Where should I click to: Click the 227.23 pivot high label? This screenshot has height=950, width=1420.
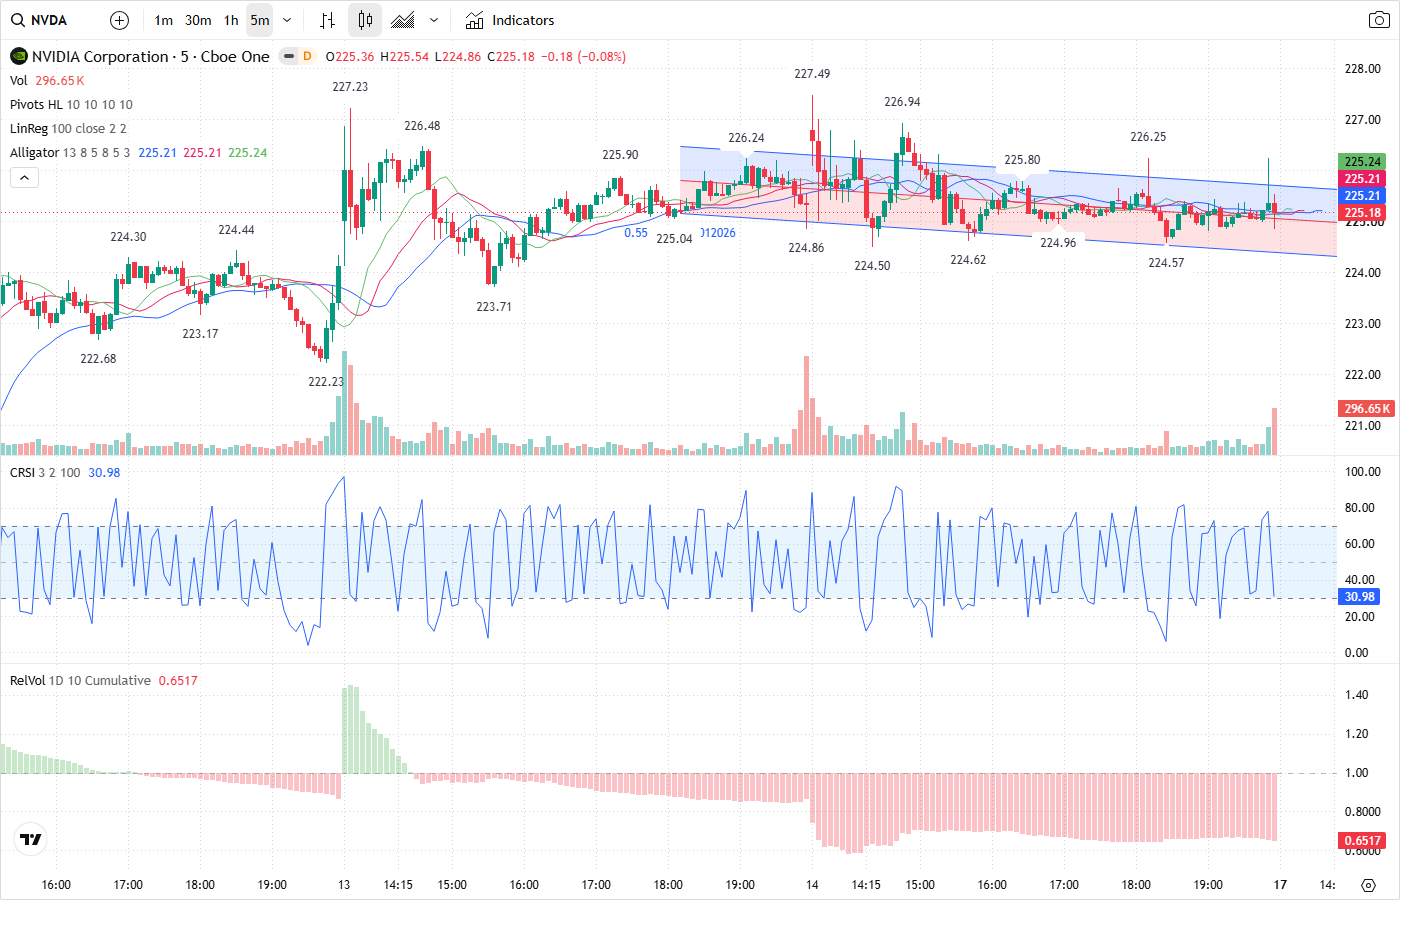click(350, 87)
